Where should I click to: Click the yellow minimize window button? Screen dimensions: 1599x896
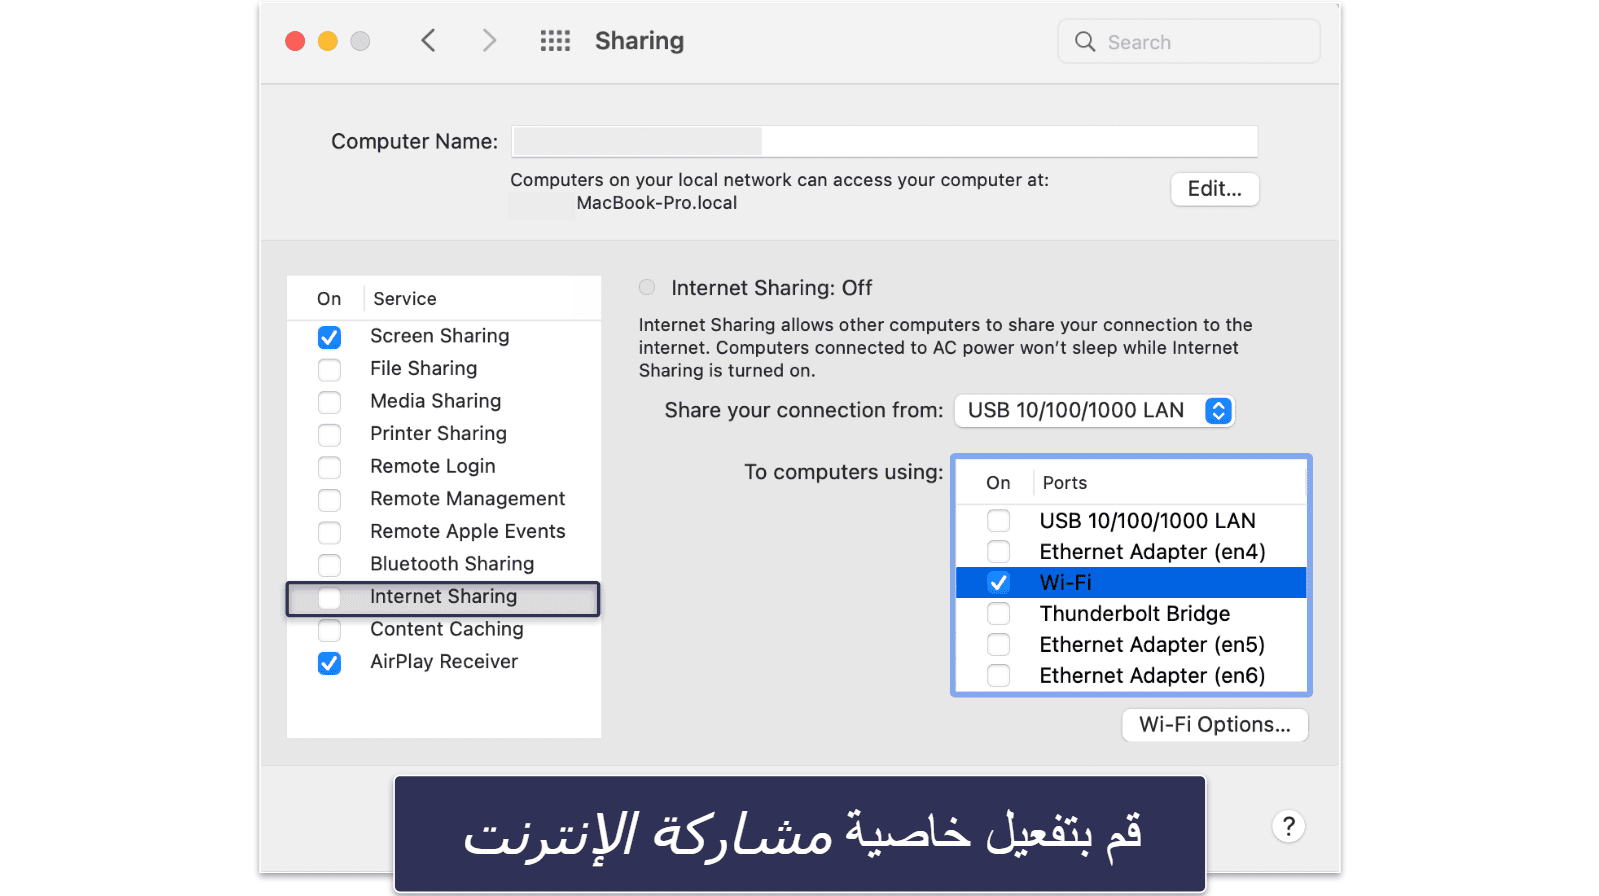point(328,41)
